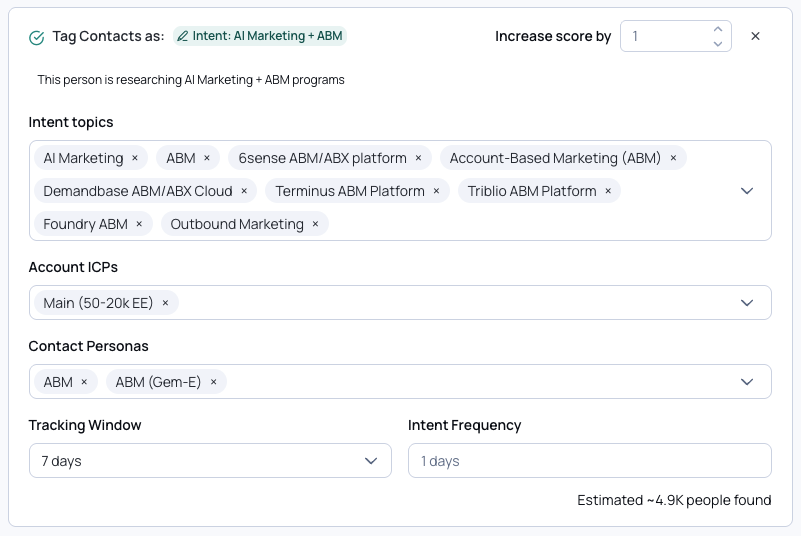Remove the ABM persona chip
Screen dimensions: 801x536
click(x=84, y=382)
